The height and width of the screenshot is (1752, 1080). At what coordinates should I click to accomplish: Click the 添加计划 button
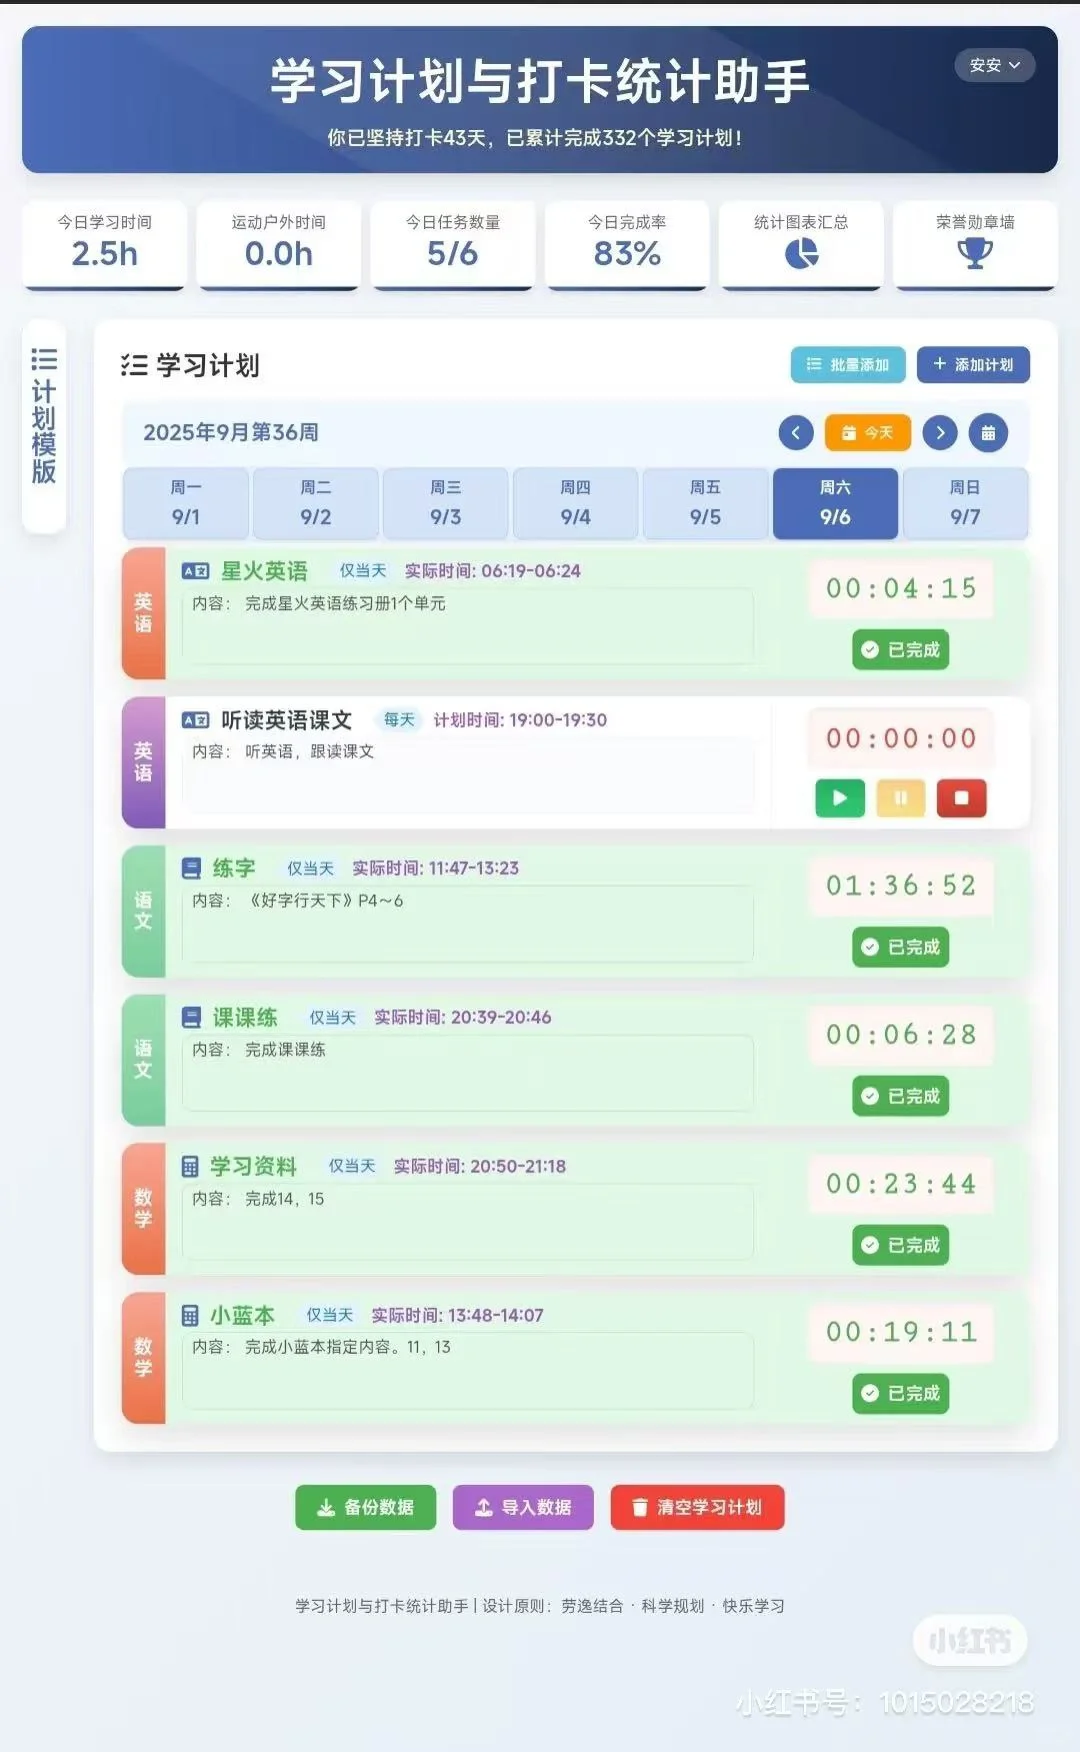click(x=973, y=365)
